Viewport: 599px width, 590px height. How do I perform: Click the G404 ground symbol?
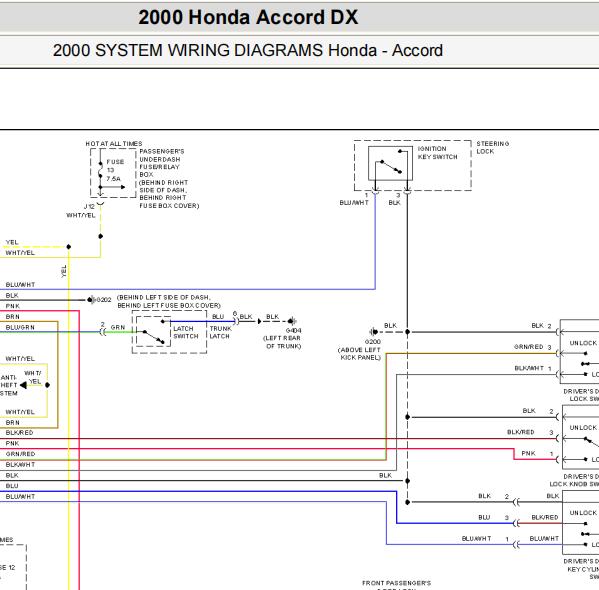click(x=292, y=321)
